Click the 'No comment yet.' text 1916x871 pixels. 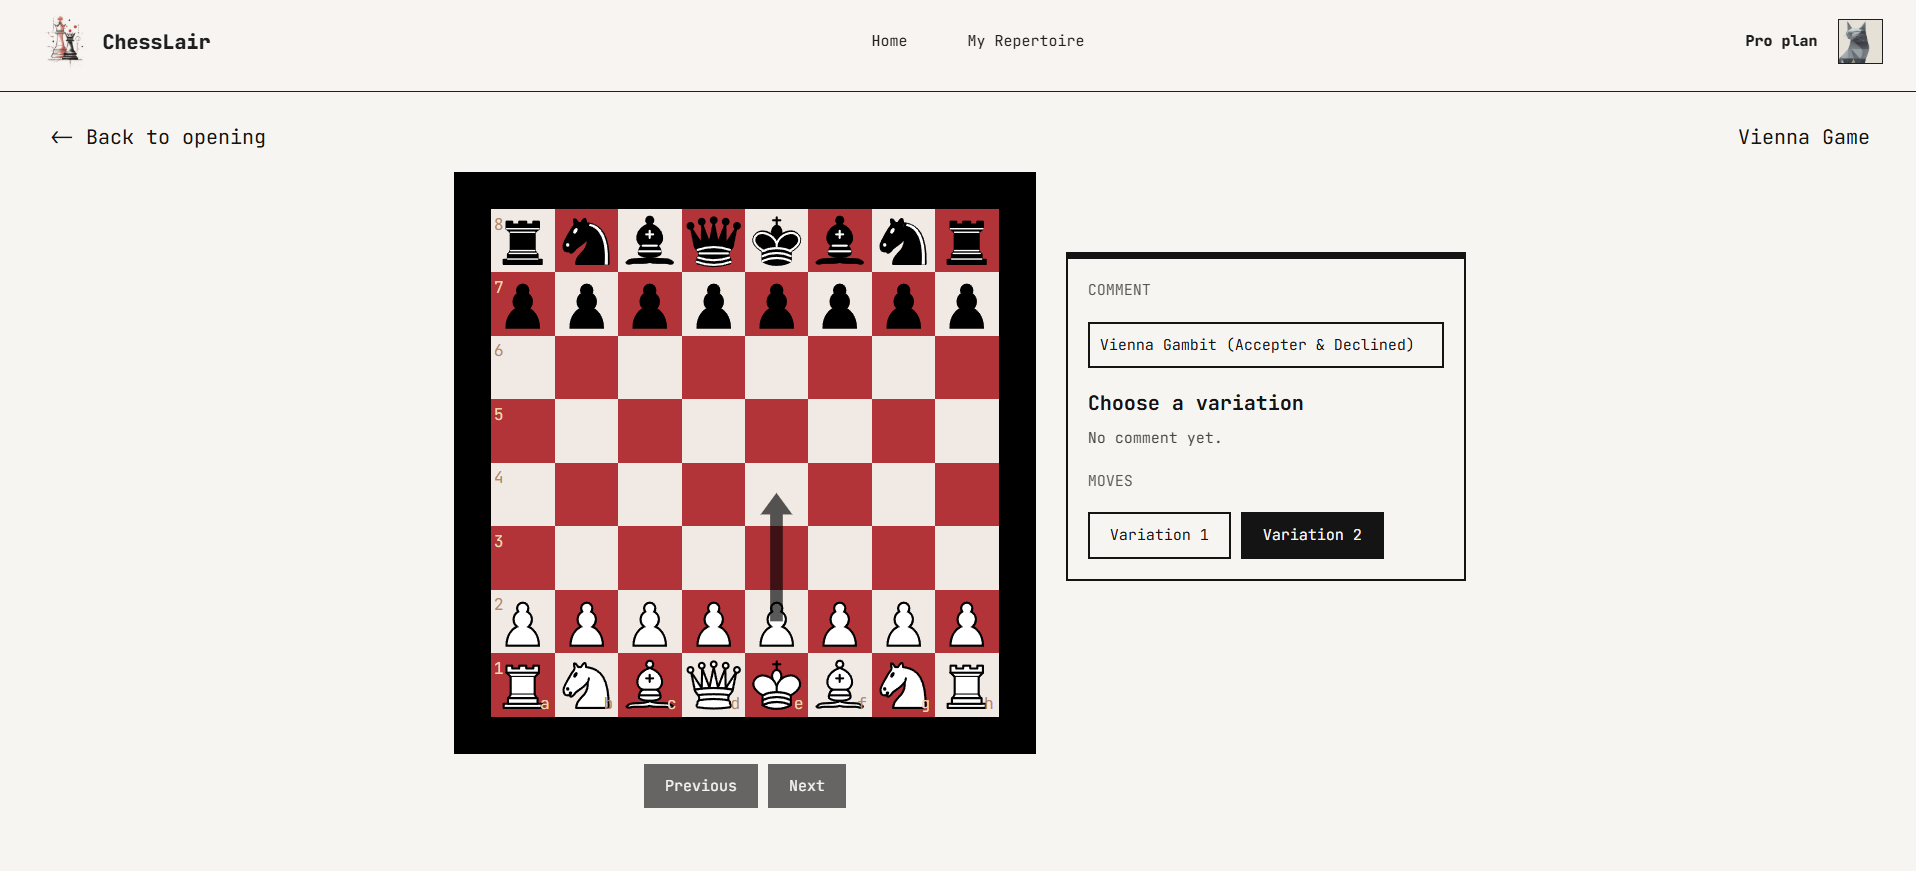click(x=1154, y=438)
